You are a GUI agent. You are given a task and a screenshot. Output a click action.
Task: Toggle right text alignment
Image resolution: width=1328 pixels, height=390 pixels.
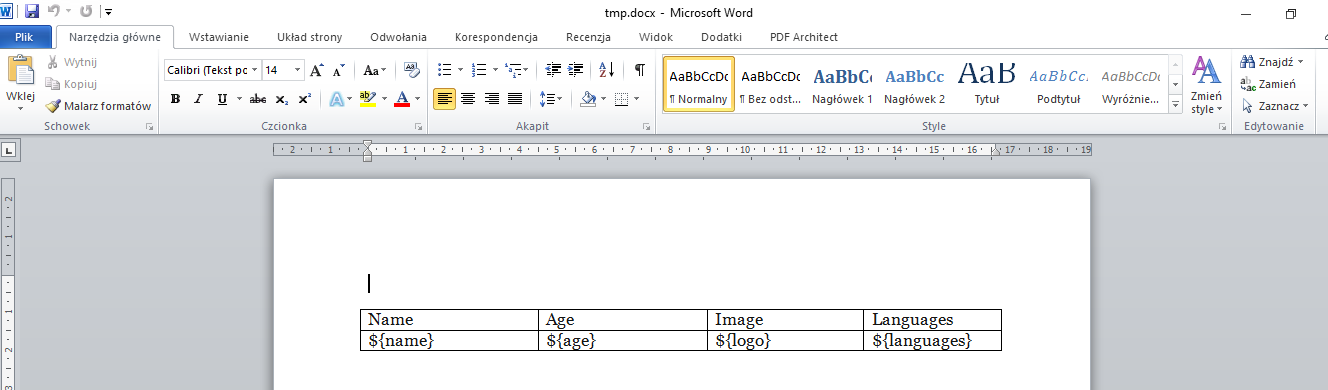(492, 99)
